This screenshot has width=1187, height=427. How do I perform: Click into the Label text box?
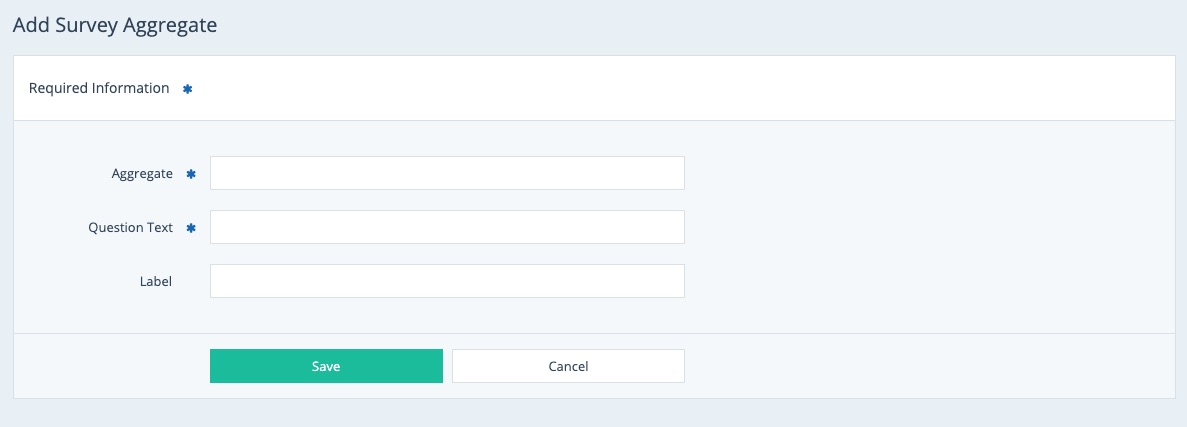tap(447, 281)
